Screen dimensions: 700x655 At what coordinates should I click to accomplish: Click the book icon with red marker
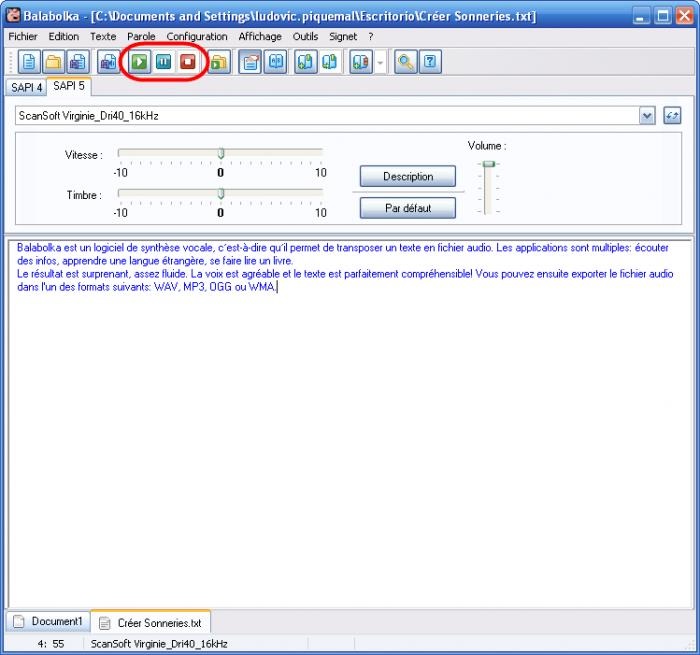361,62
